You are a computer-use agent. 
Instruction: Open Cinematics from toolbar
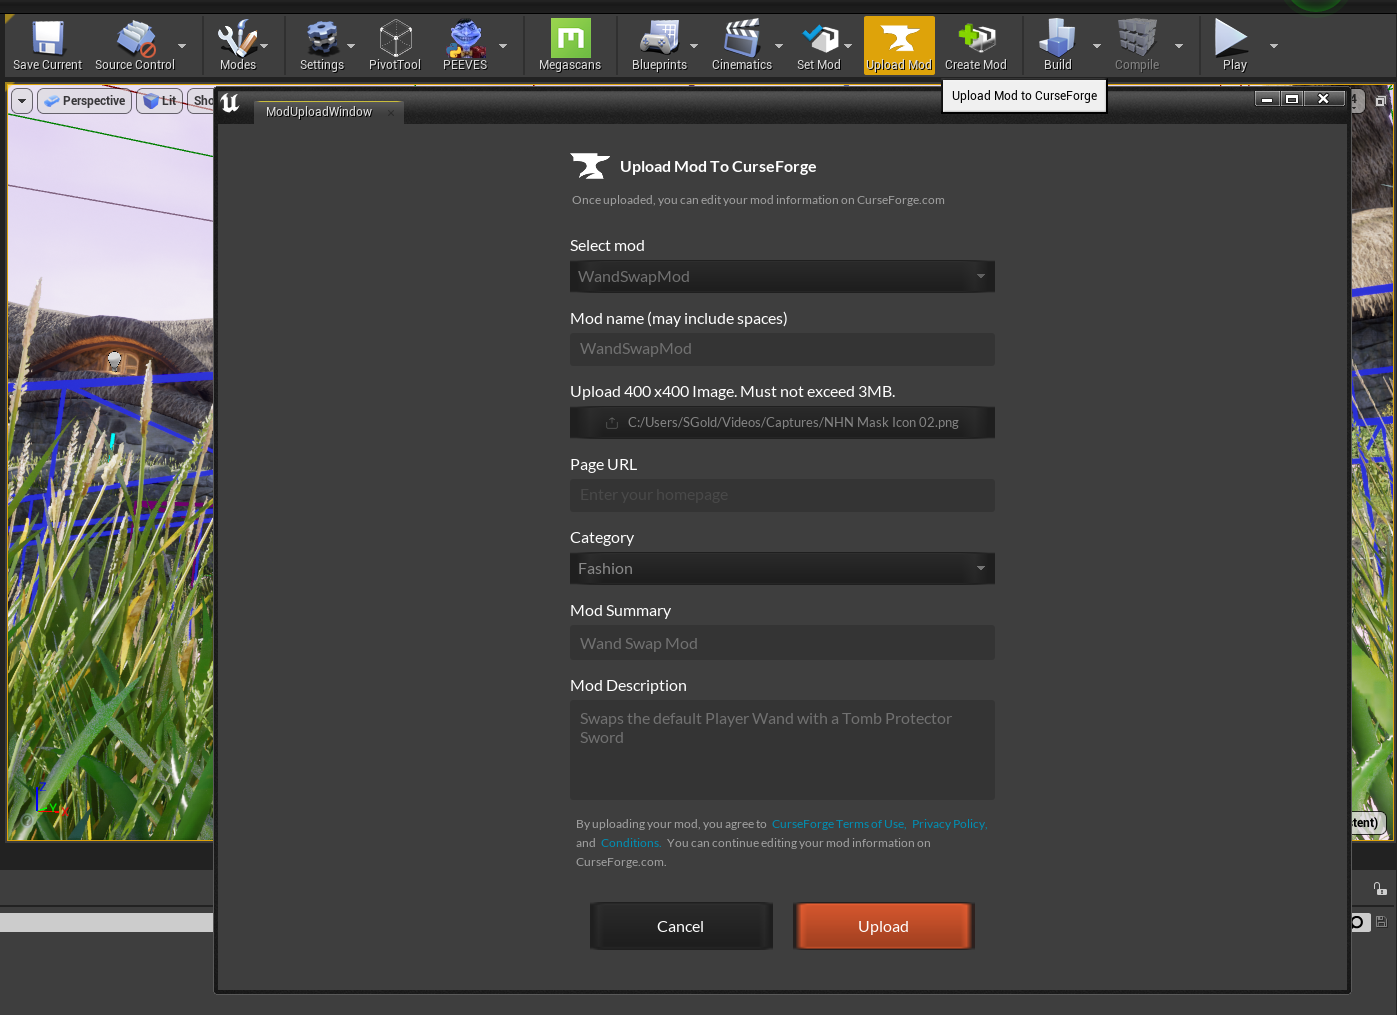coord(741,46)
